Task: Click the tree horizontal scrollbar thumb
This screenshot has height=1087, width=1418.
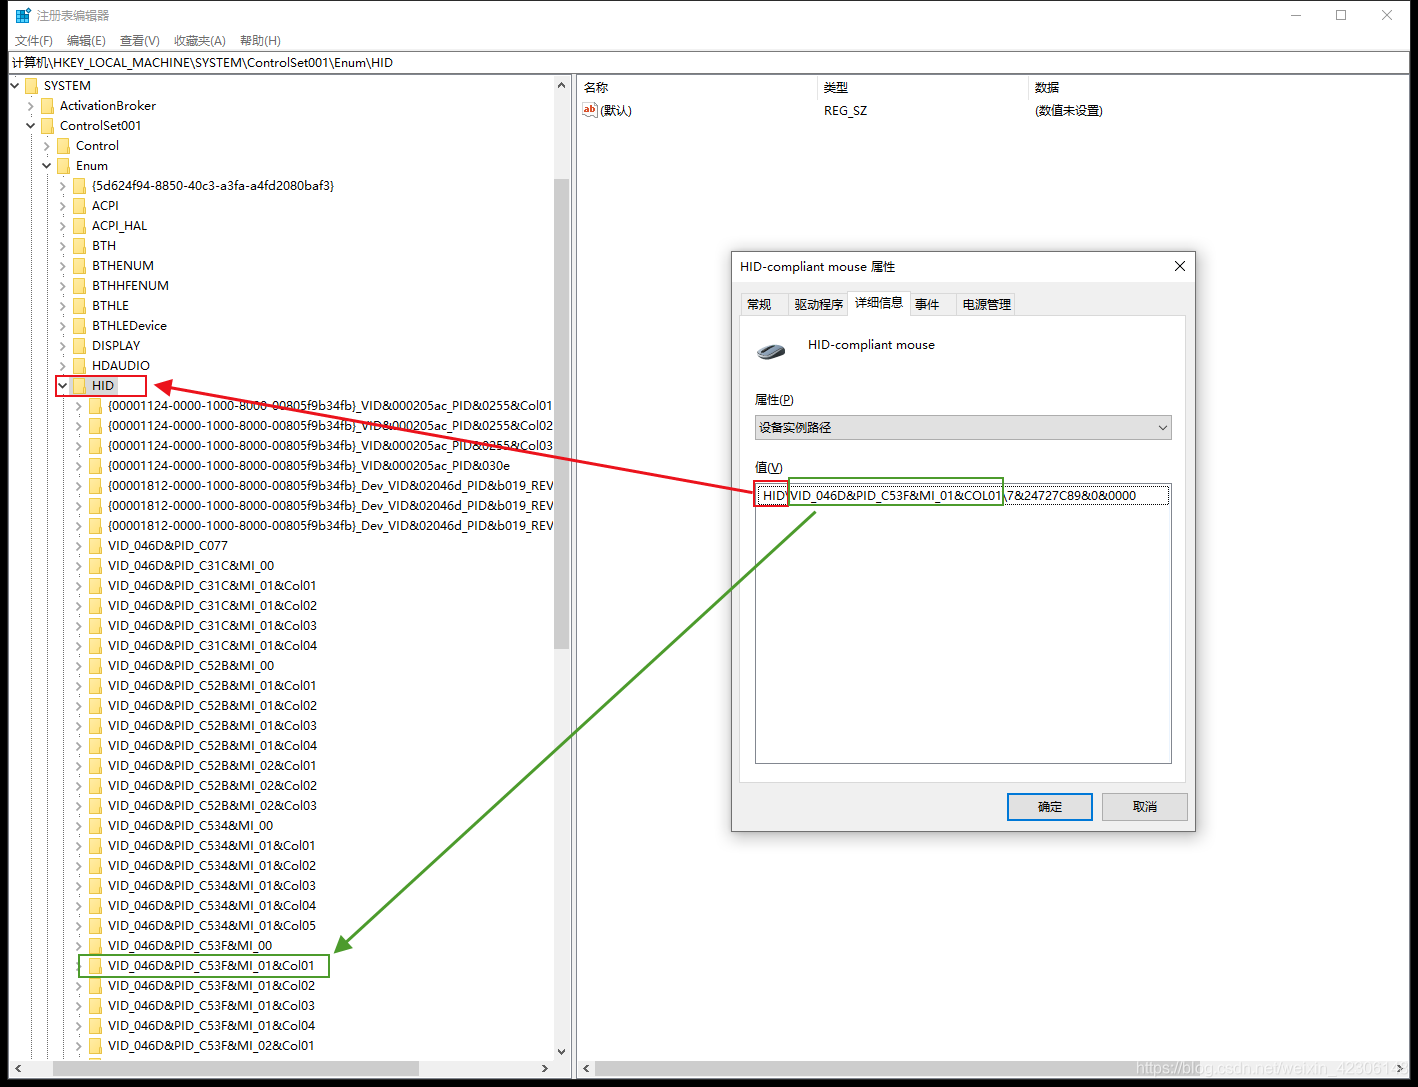Action: tap(236, 1068)
